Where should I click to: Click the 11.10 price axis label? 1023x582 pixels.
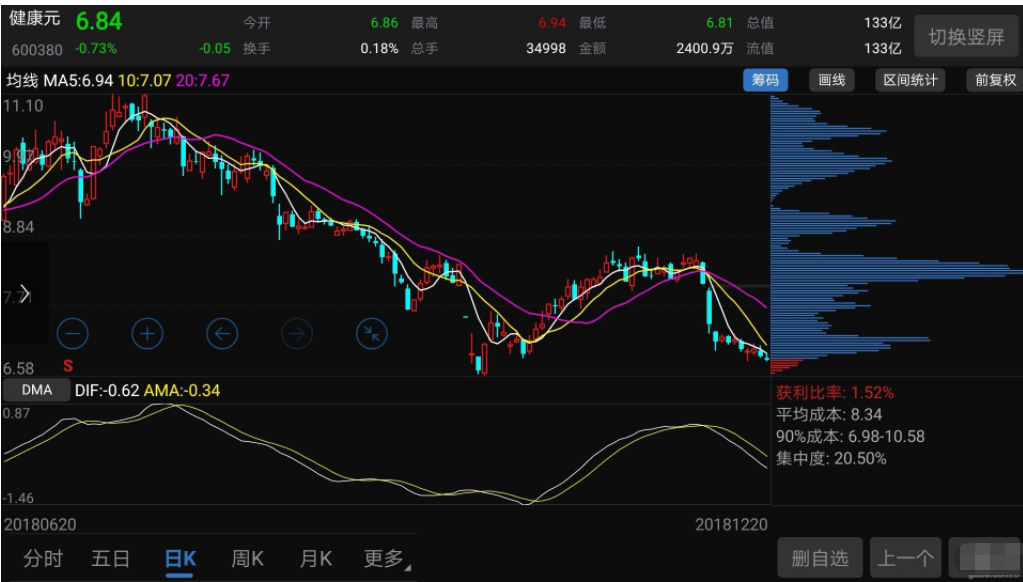(23, 106)
